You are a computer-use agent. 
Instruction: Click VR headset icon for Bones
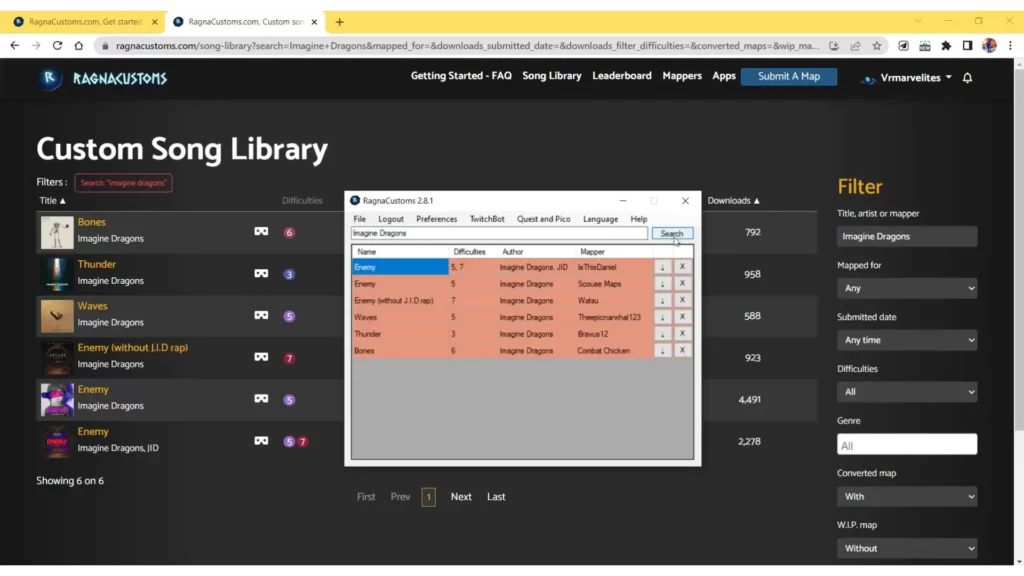tap(261, 231)
